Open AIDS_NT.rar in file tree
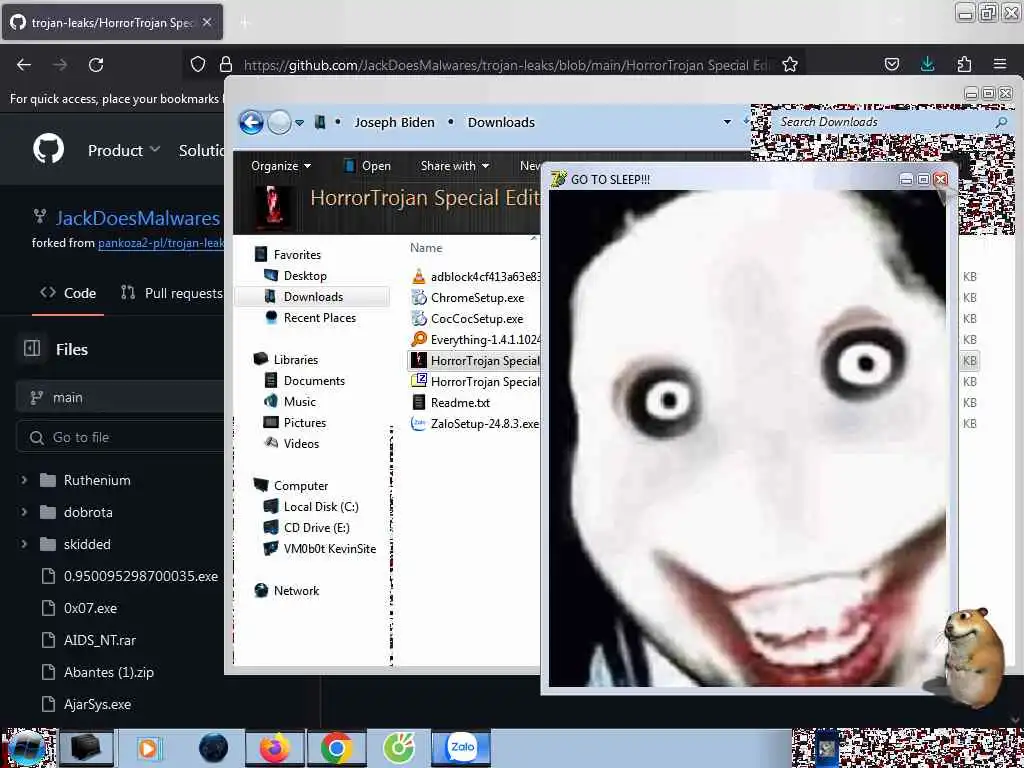Viewport: 1024px width, 768px height. [100, 640]
